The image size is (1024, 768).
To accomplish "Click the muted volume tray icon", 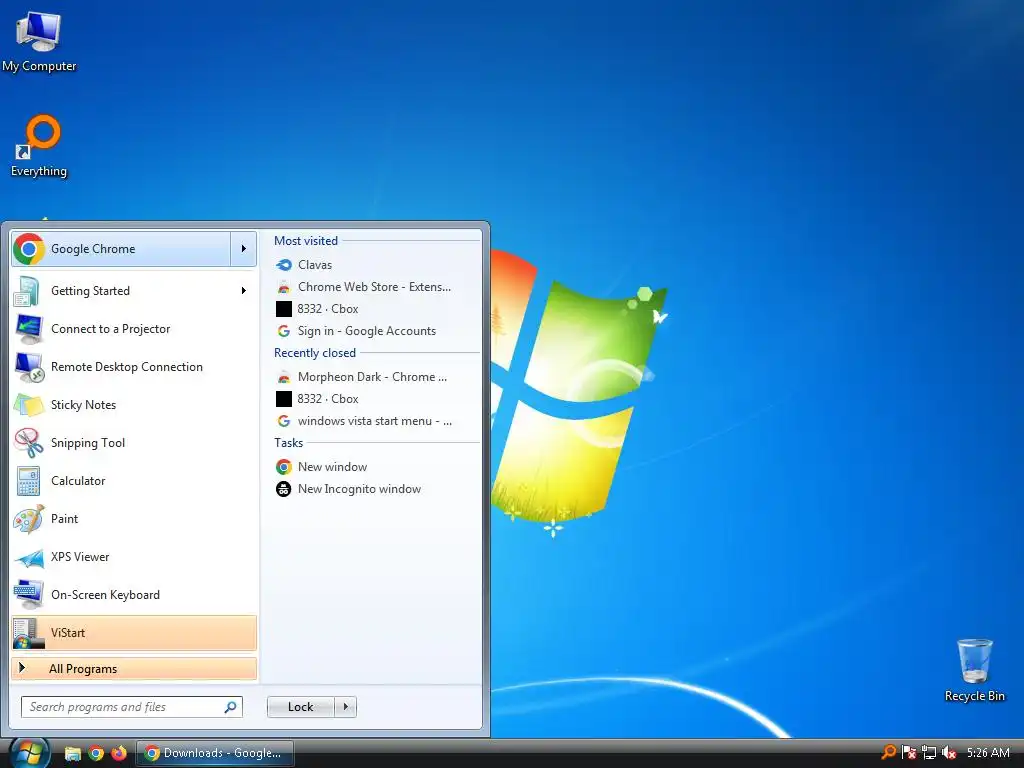I will tap(949, 752).
